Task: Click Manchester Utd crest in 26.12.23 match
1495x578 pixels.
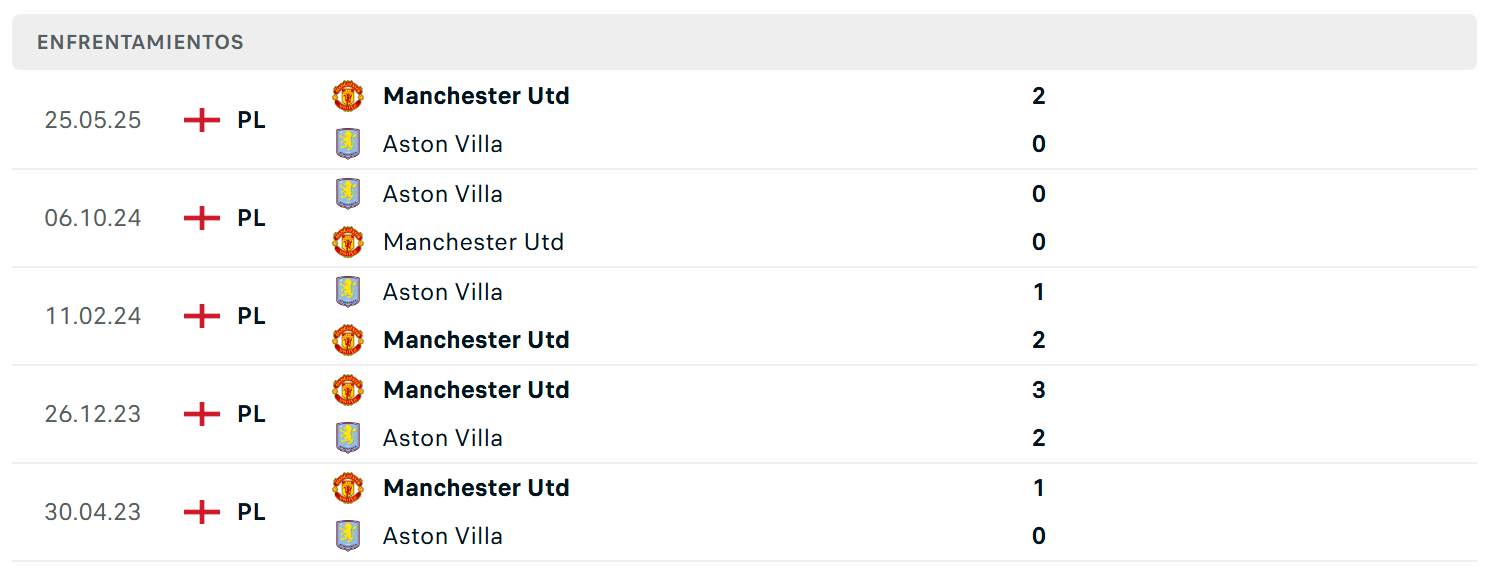Action: [x=348, y=390]
